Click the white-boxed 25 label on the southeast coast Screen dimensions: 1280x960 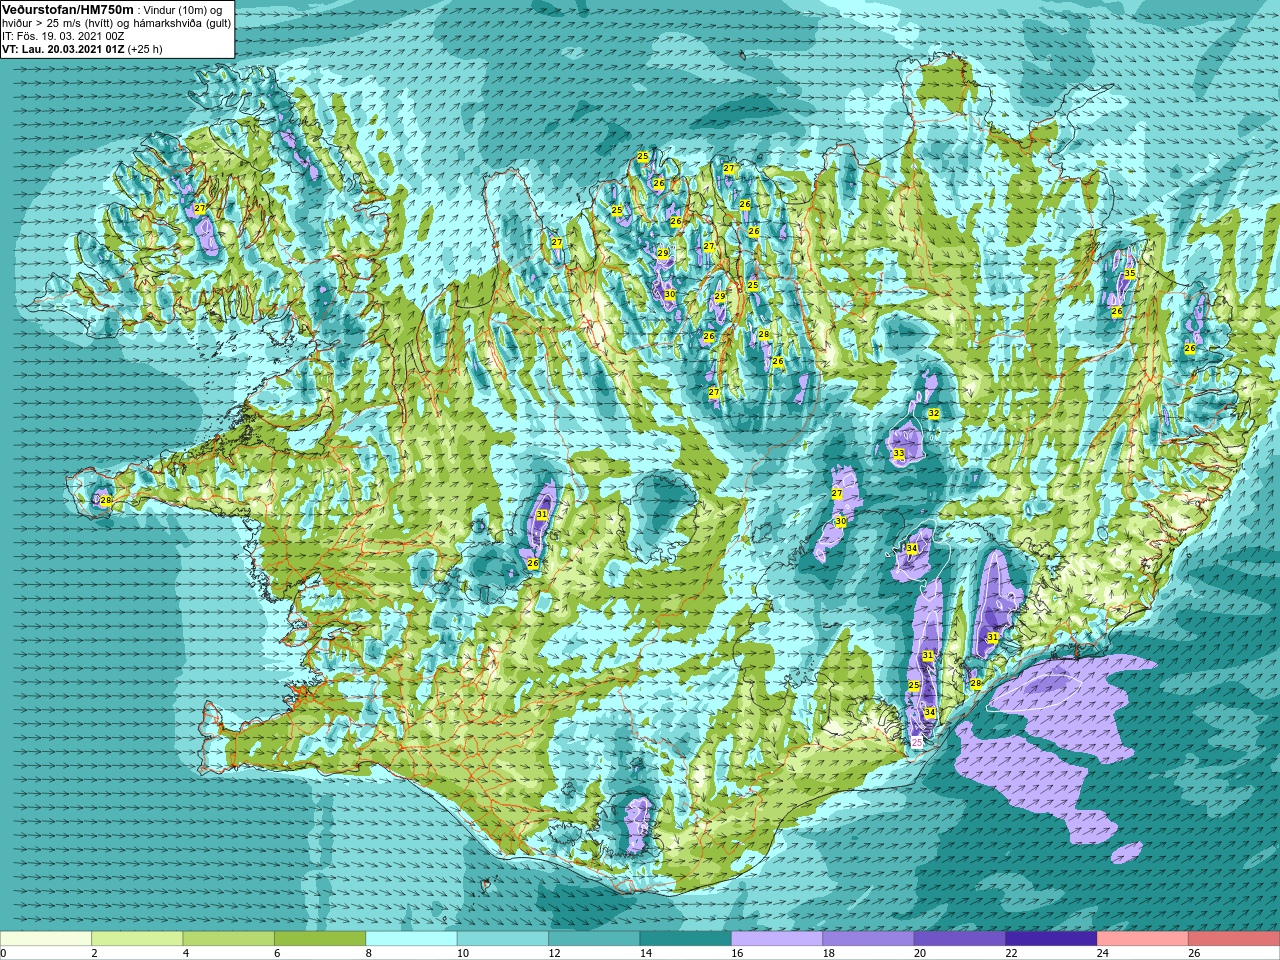tap(917, 742)
